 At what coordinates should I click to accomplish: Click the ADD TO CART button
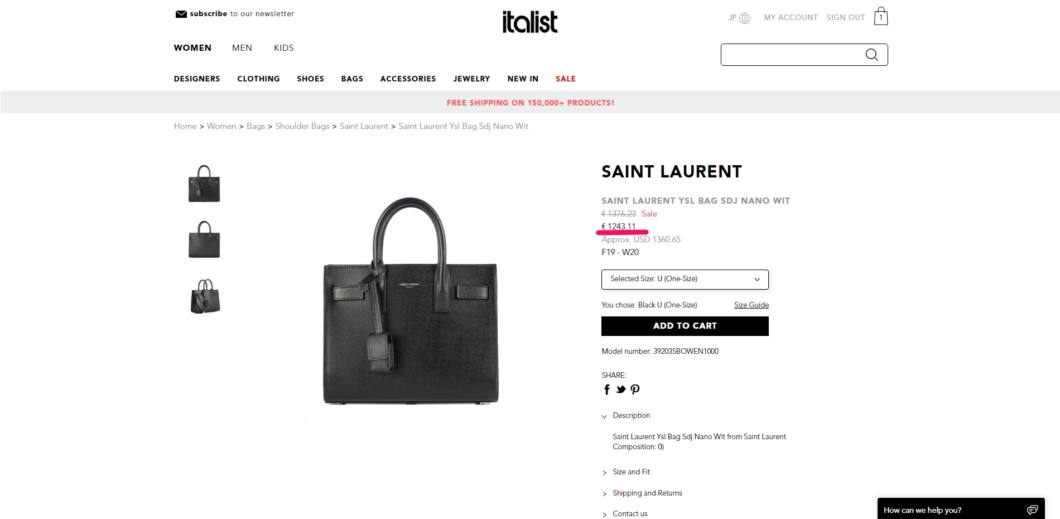point(685,326)
